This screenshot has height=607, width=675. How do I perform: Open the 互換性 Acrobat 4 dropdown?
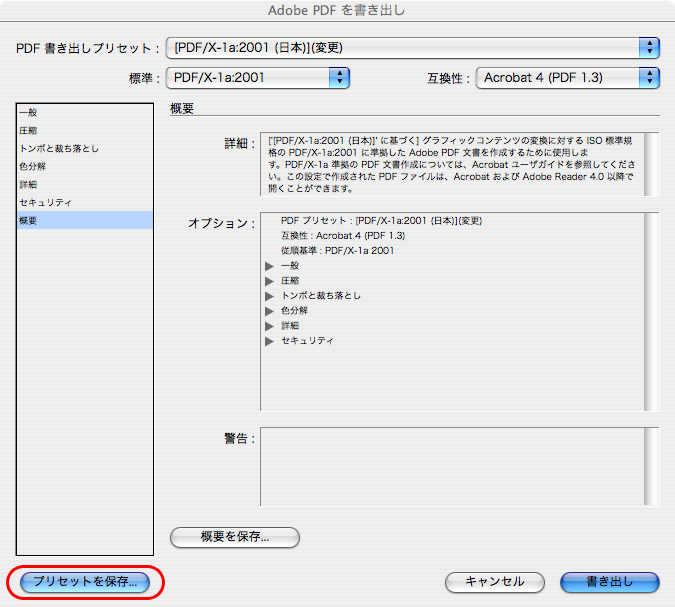click(x=567, y=78)
